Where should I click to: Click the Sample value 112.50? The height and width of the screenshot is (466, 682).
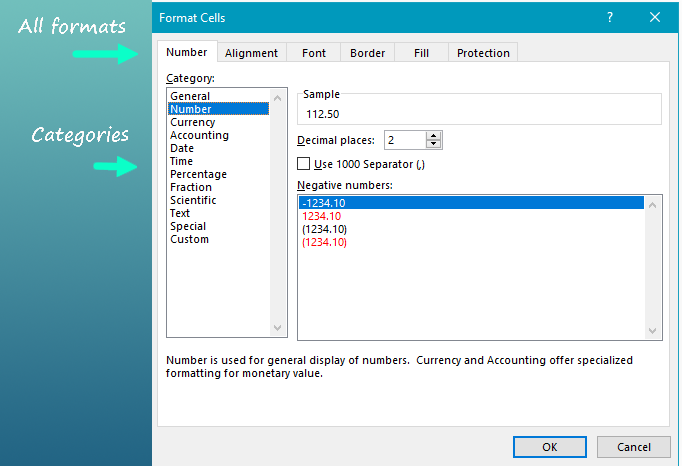click(x=322, y=114)
